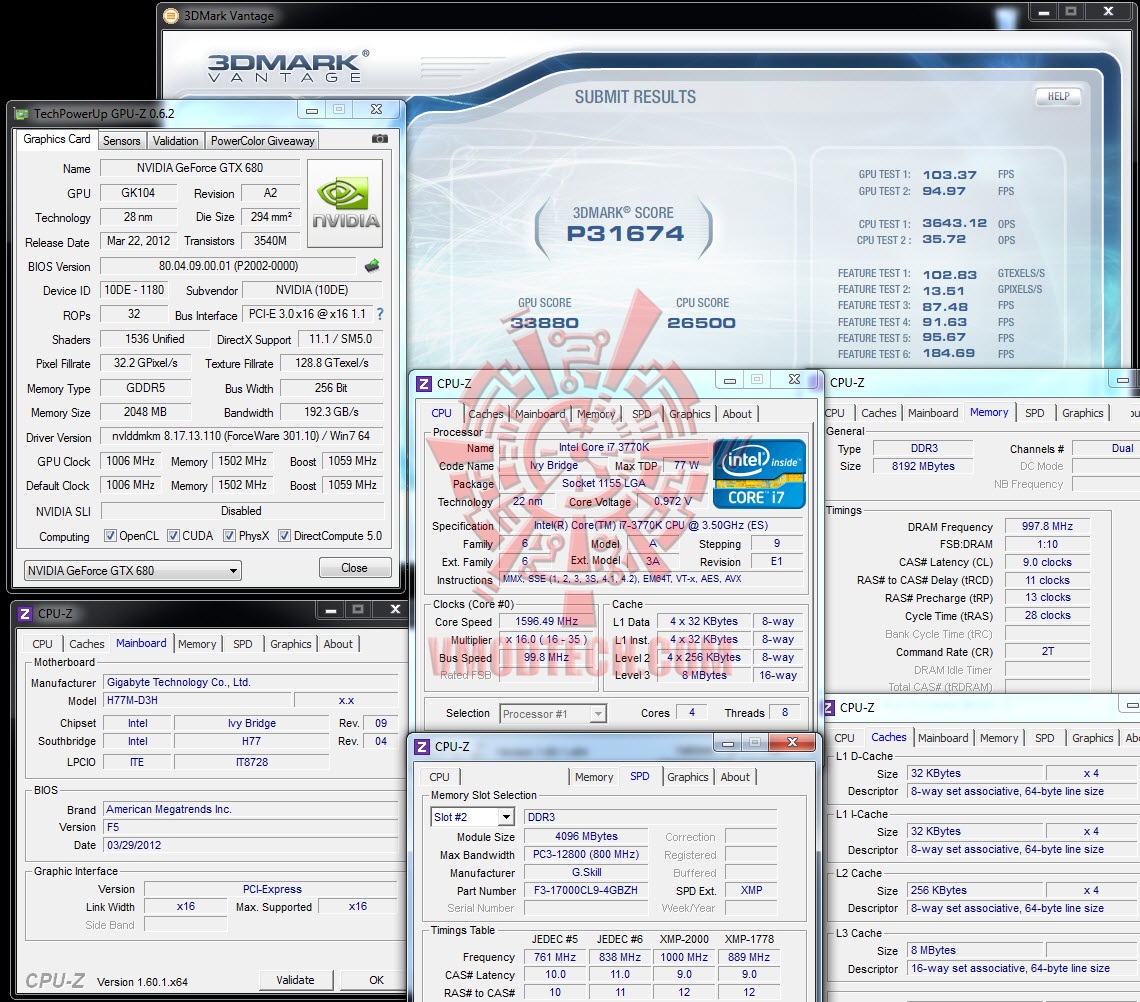This screenshot has height=1002, width=1140.
Task: Click the Max Bandwidth PC3-12800 field
Action: coord(586,854)
